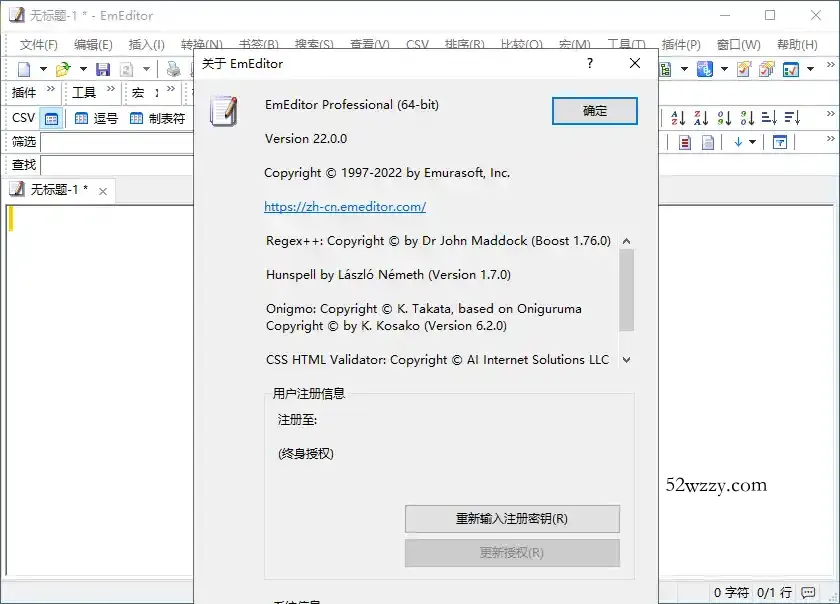Click the 0/1 行 status bar entry

(774, 592)
